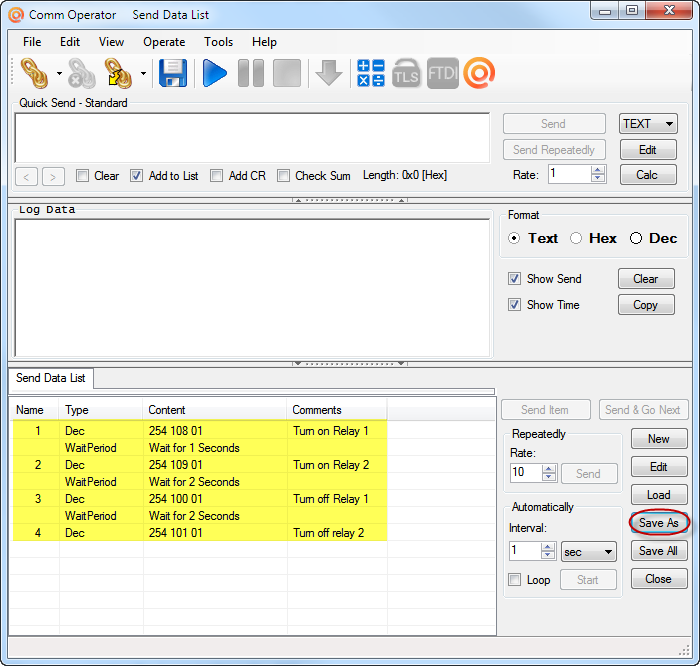Click the Automatically Interval stepper arrows
This screenshot has height=666, width=700.
point(548,551)
